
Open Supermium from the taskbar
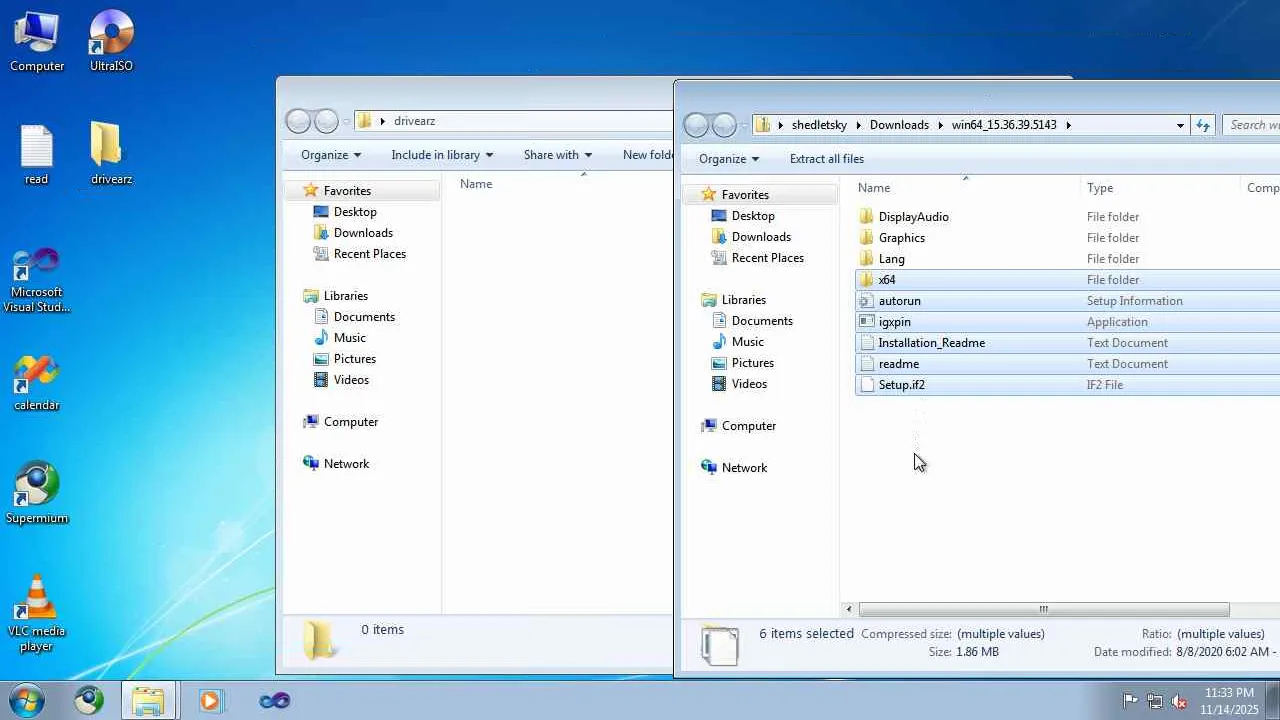tap(89, 700)
